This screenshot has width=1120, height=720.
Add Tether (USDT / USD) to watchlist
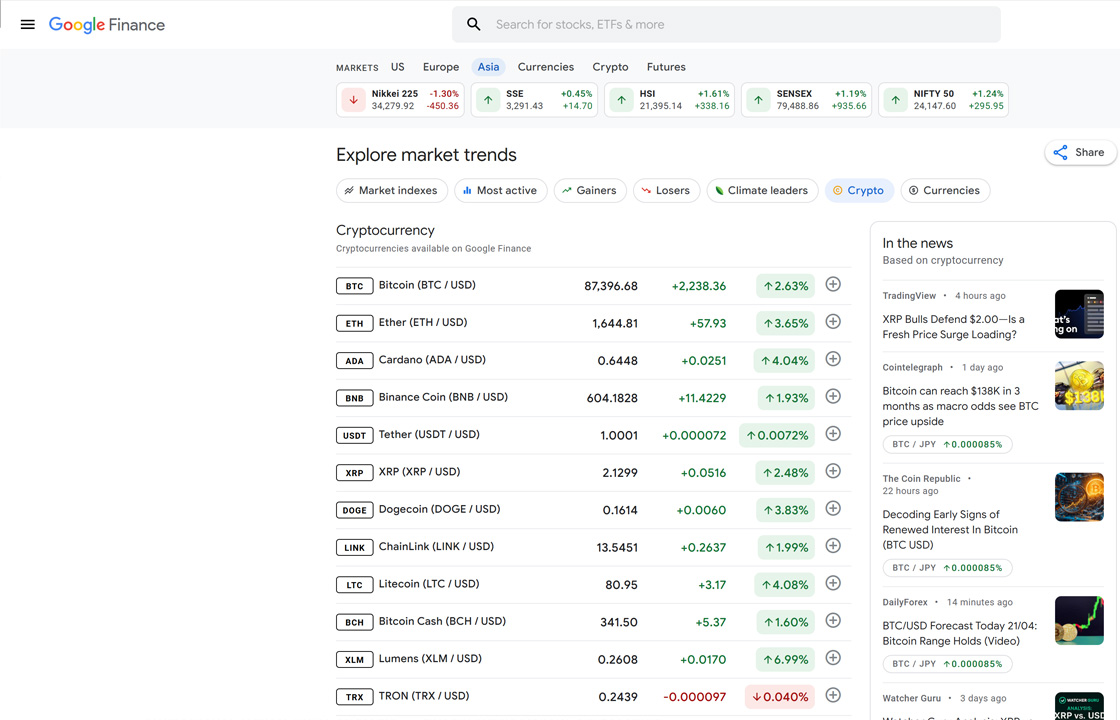pos(833,434)
